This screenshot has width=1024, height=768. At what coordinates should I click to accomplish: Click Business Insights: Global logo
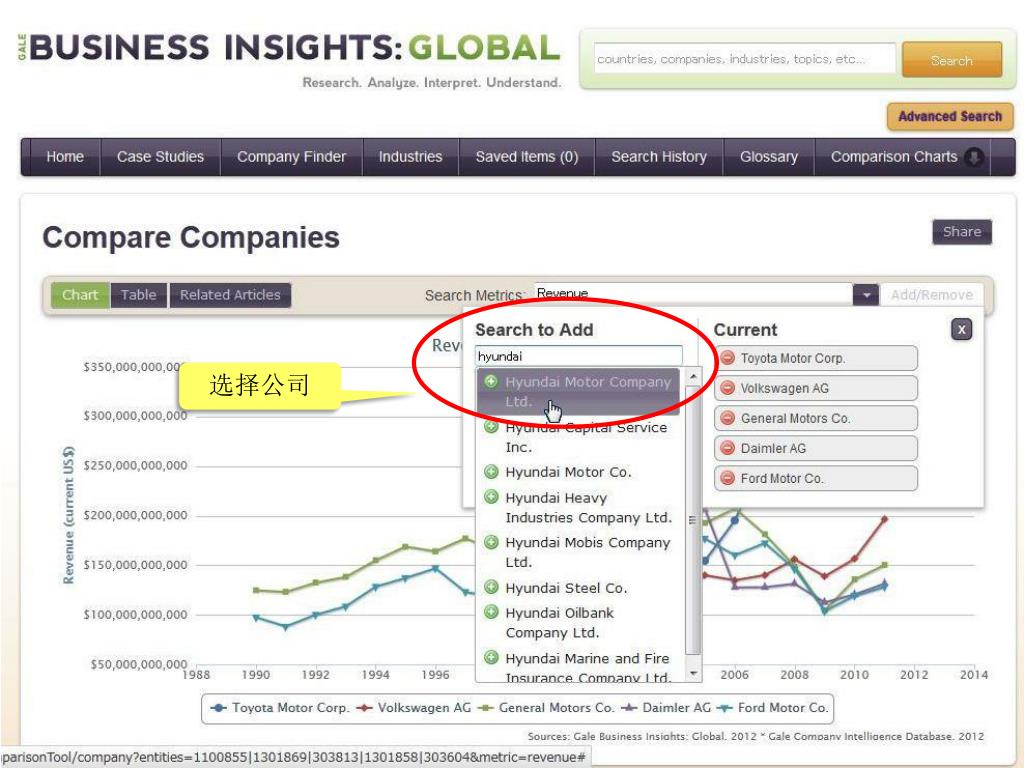point(289,48)
